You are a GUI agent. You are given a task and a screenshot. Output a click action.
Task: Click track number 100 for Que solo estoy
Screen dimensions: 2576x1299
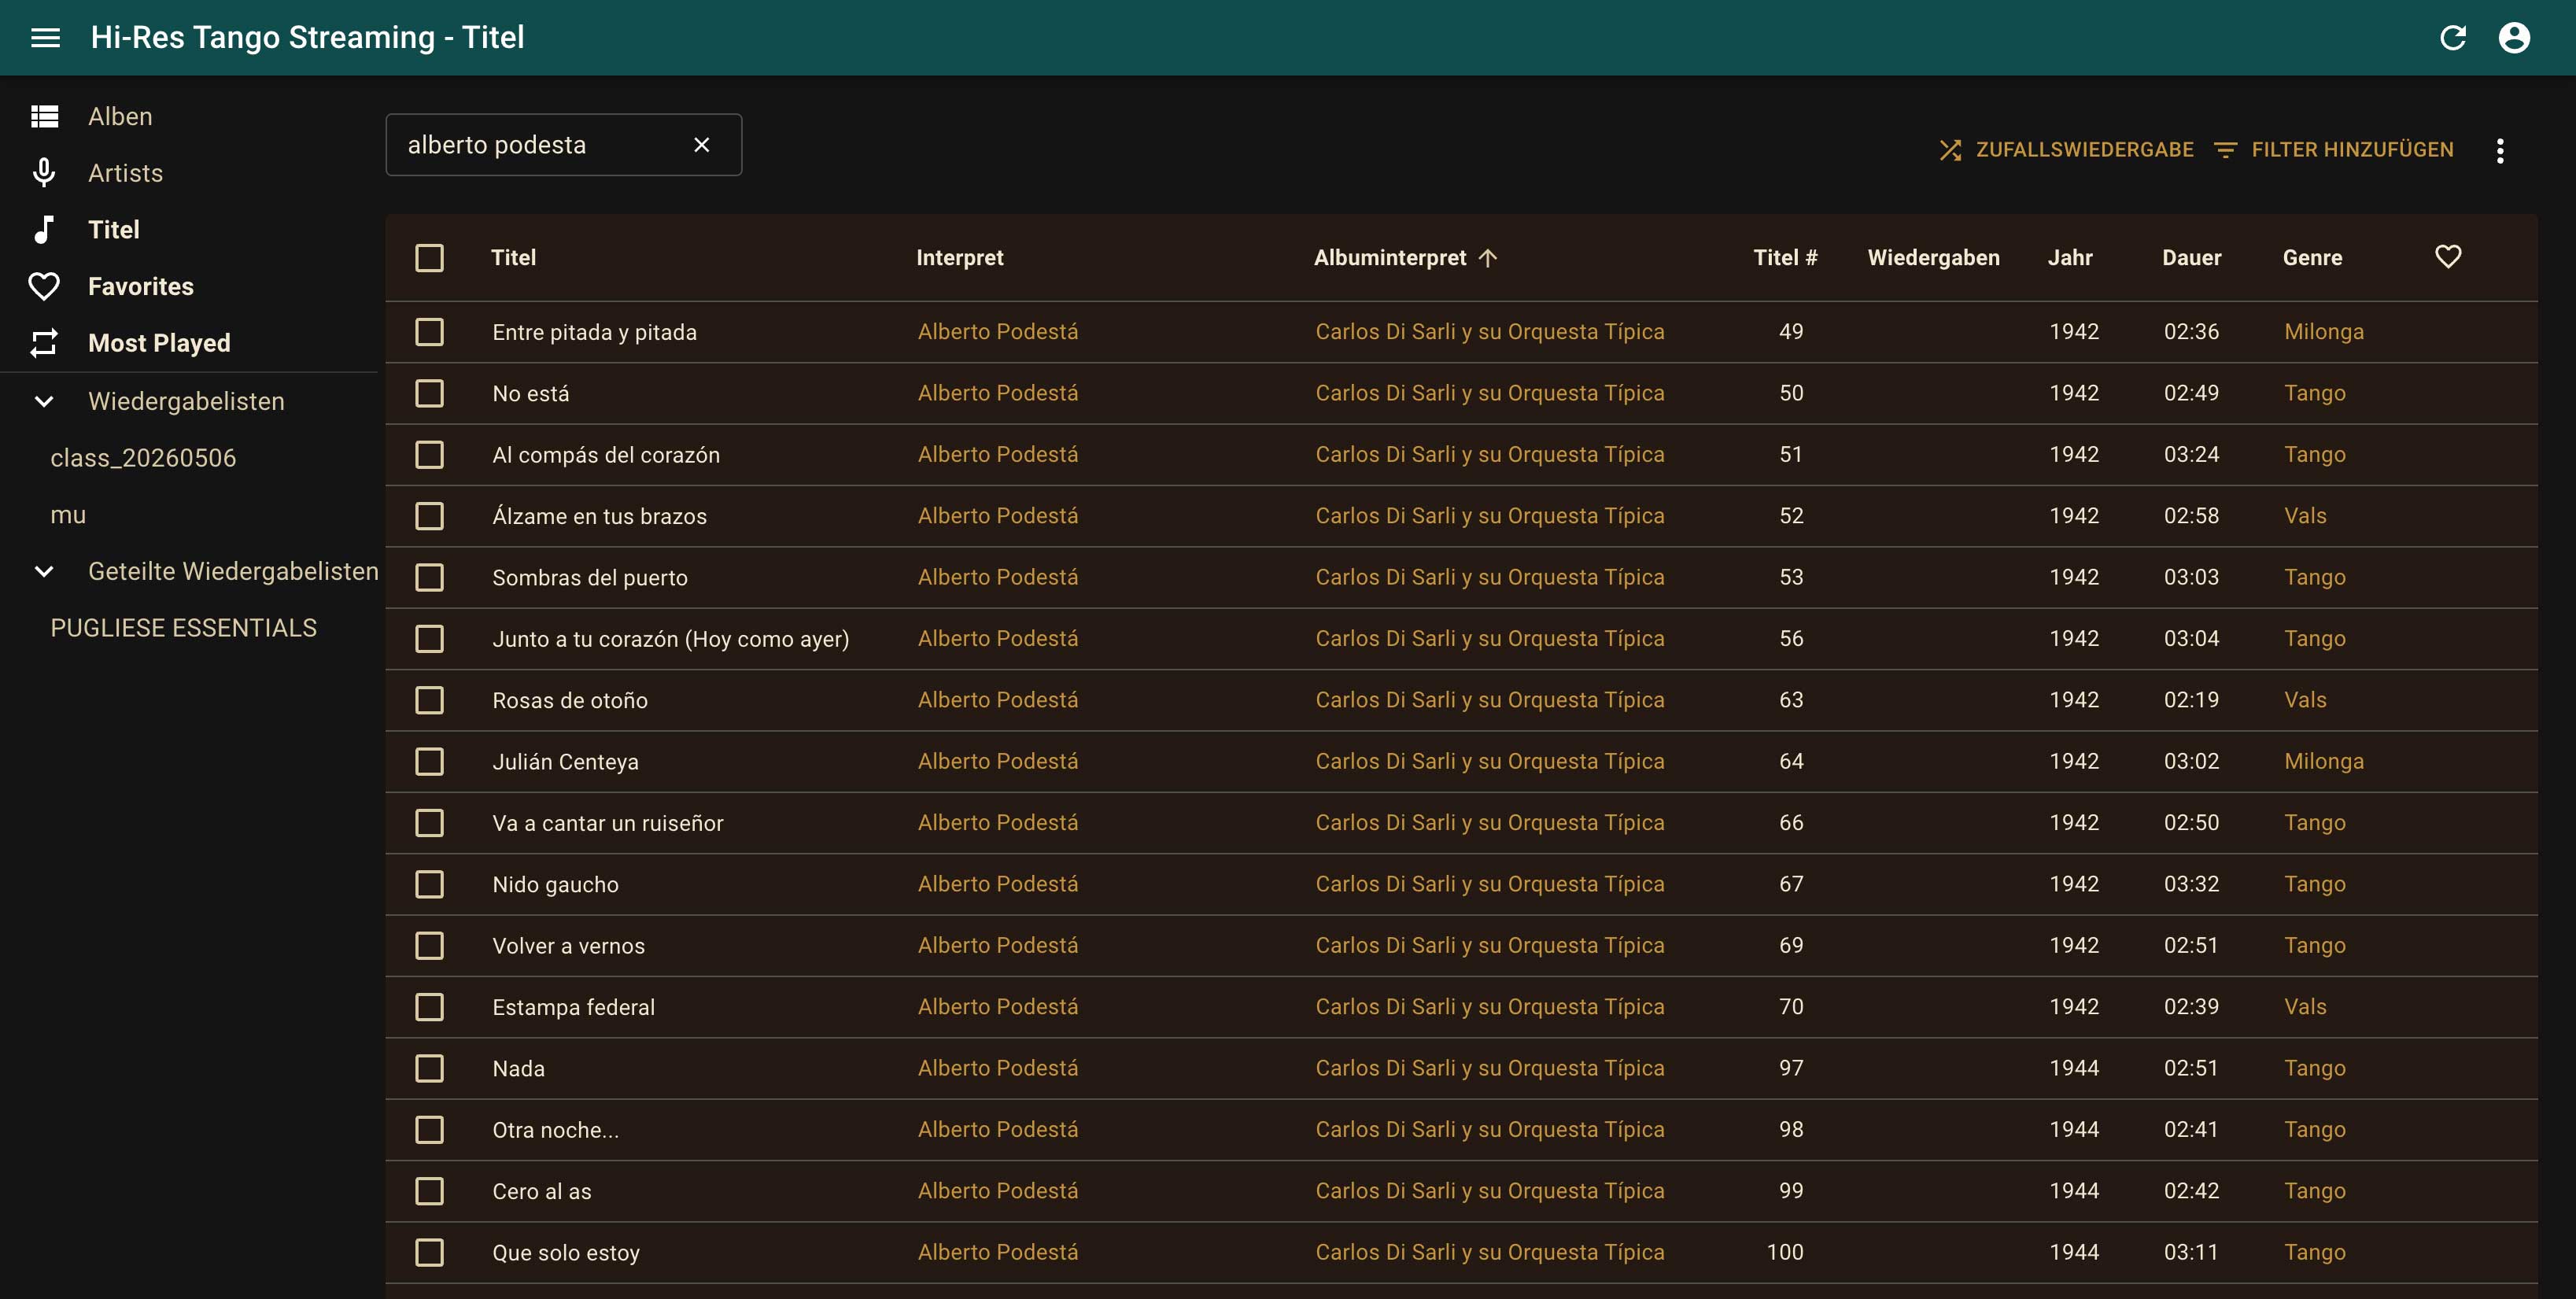tap(1785, 1252)
